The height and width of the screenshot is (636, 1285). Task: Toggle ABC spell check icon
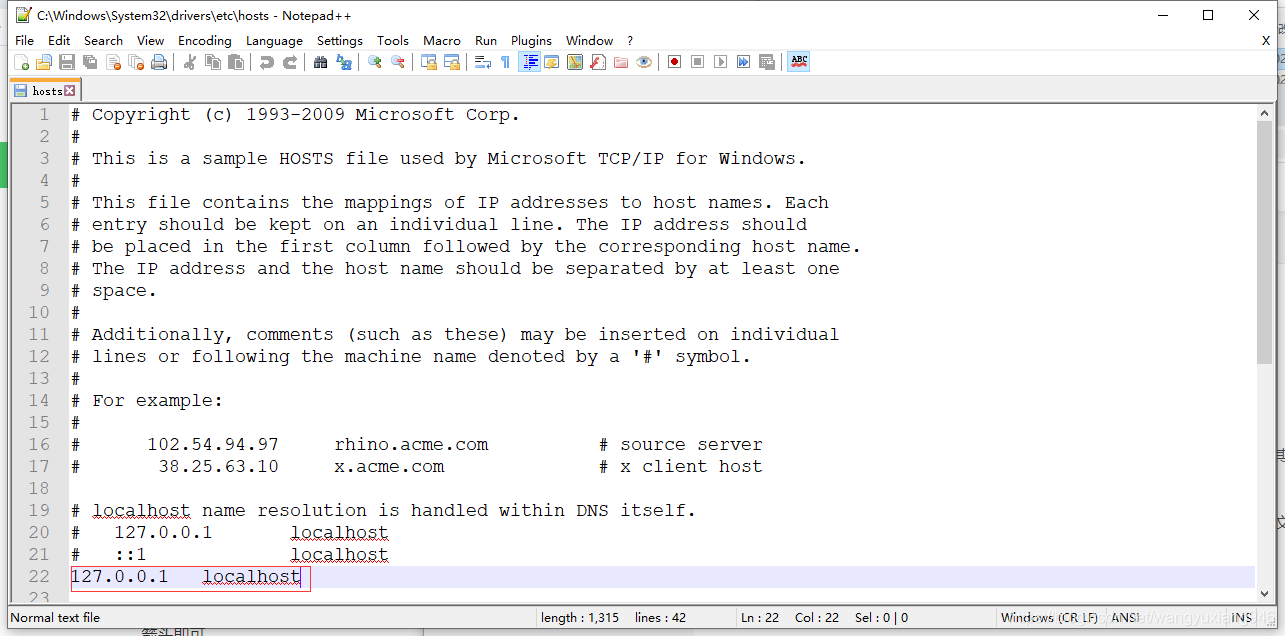coord(799,62)
